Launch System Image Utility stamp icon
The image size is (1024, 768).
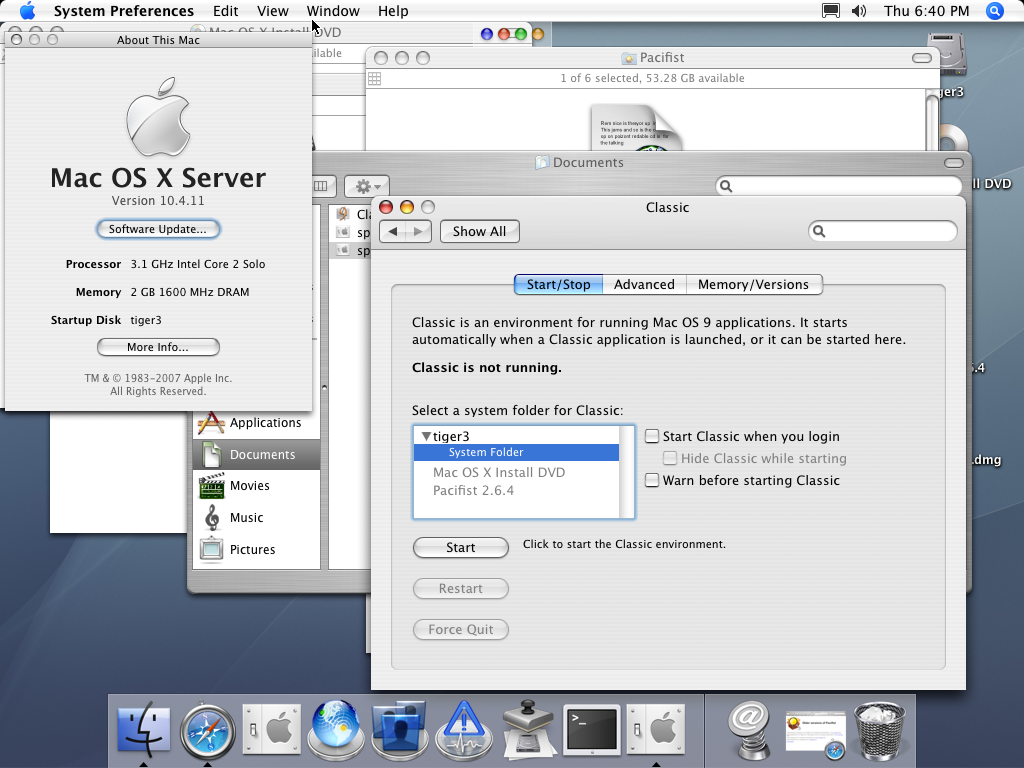pyautogui.click(x=528, y=730)
